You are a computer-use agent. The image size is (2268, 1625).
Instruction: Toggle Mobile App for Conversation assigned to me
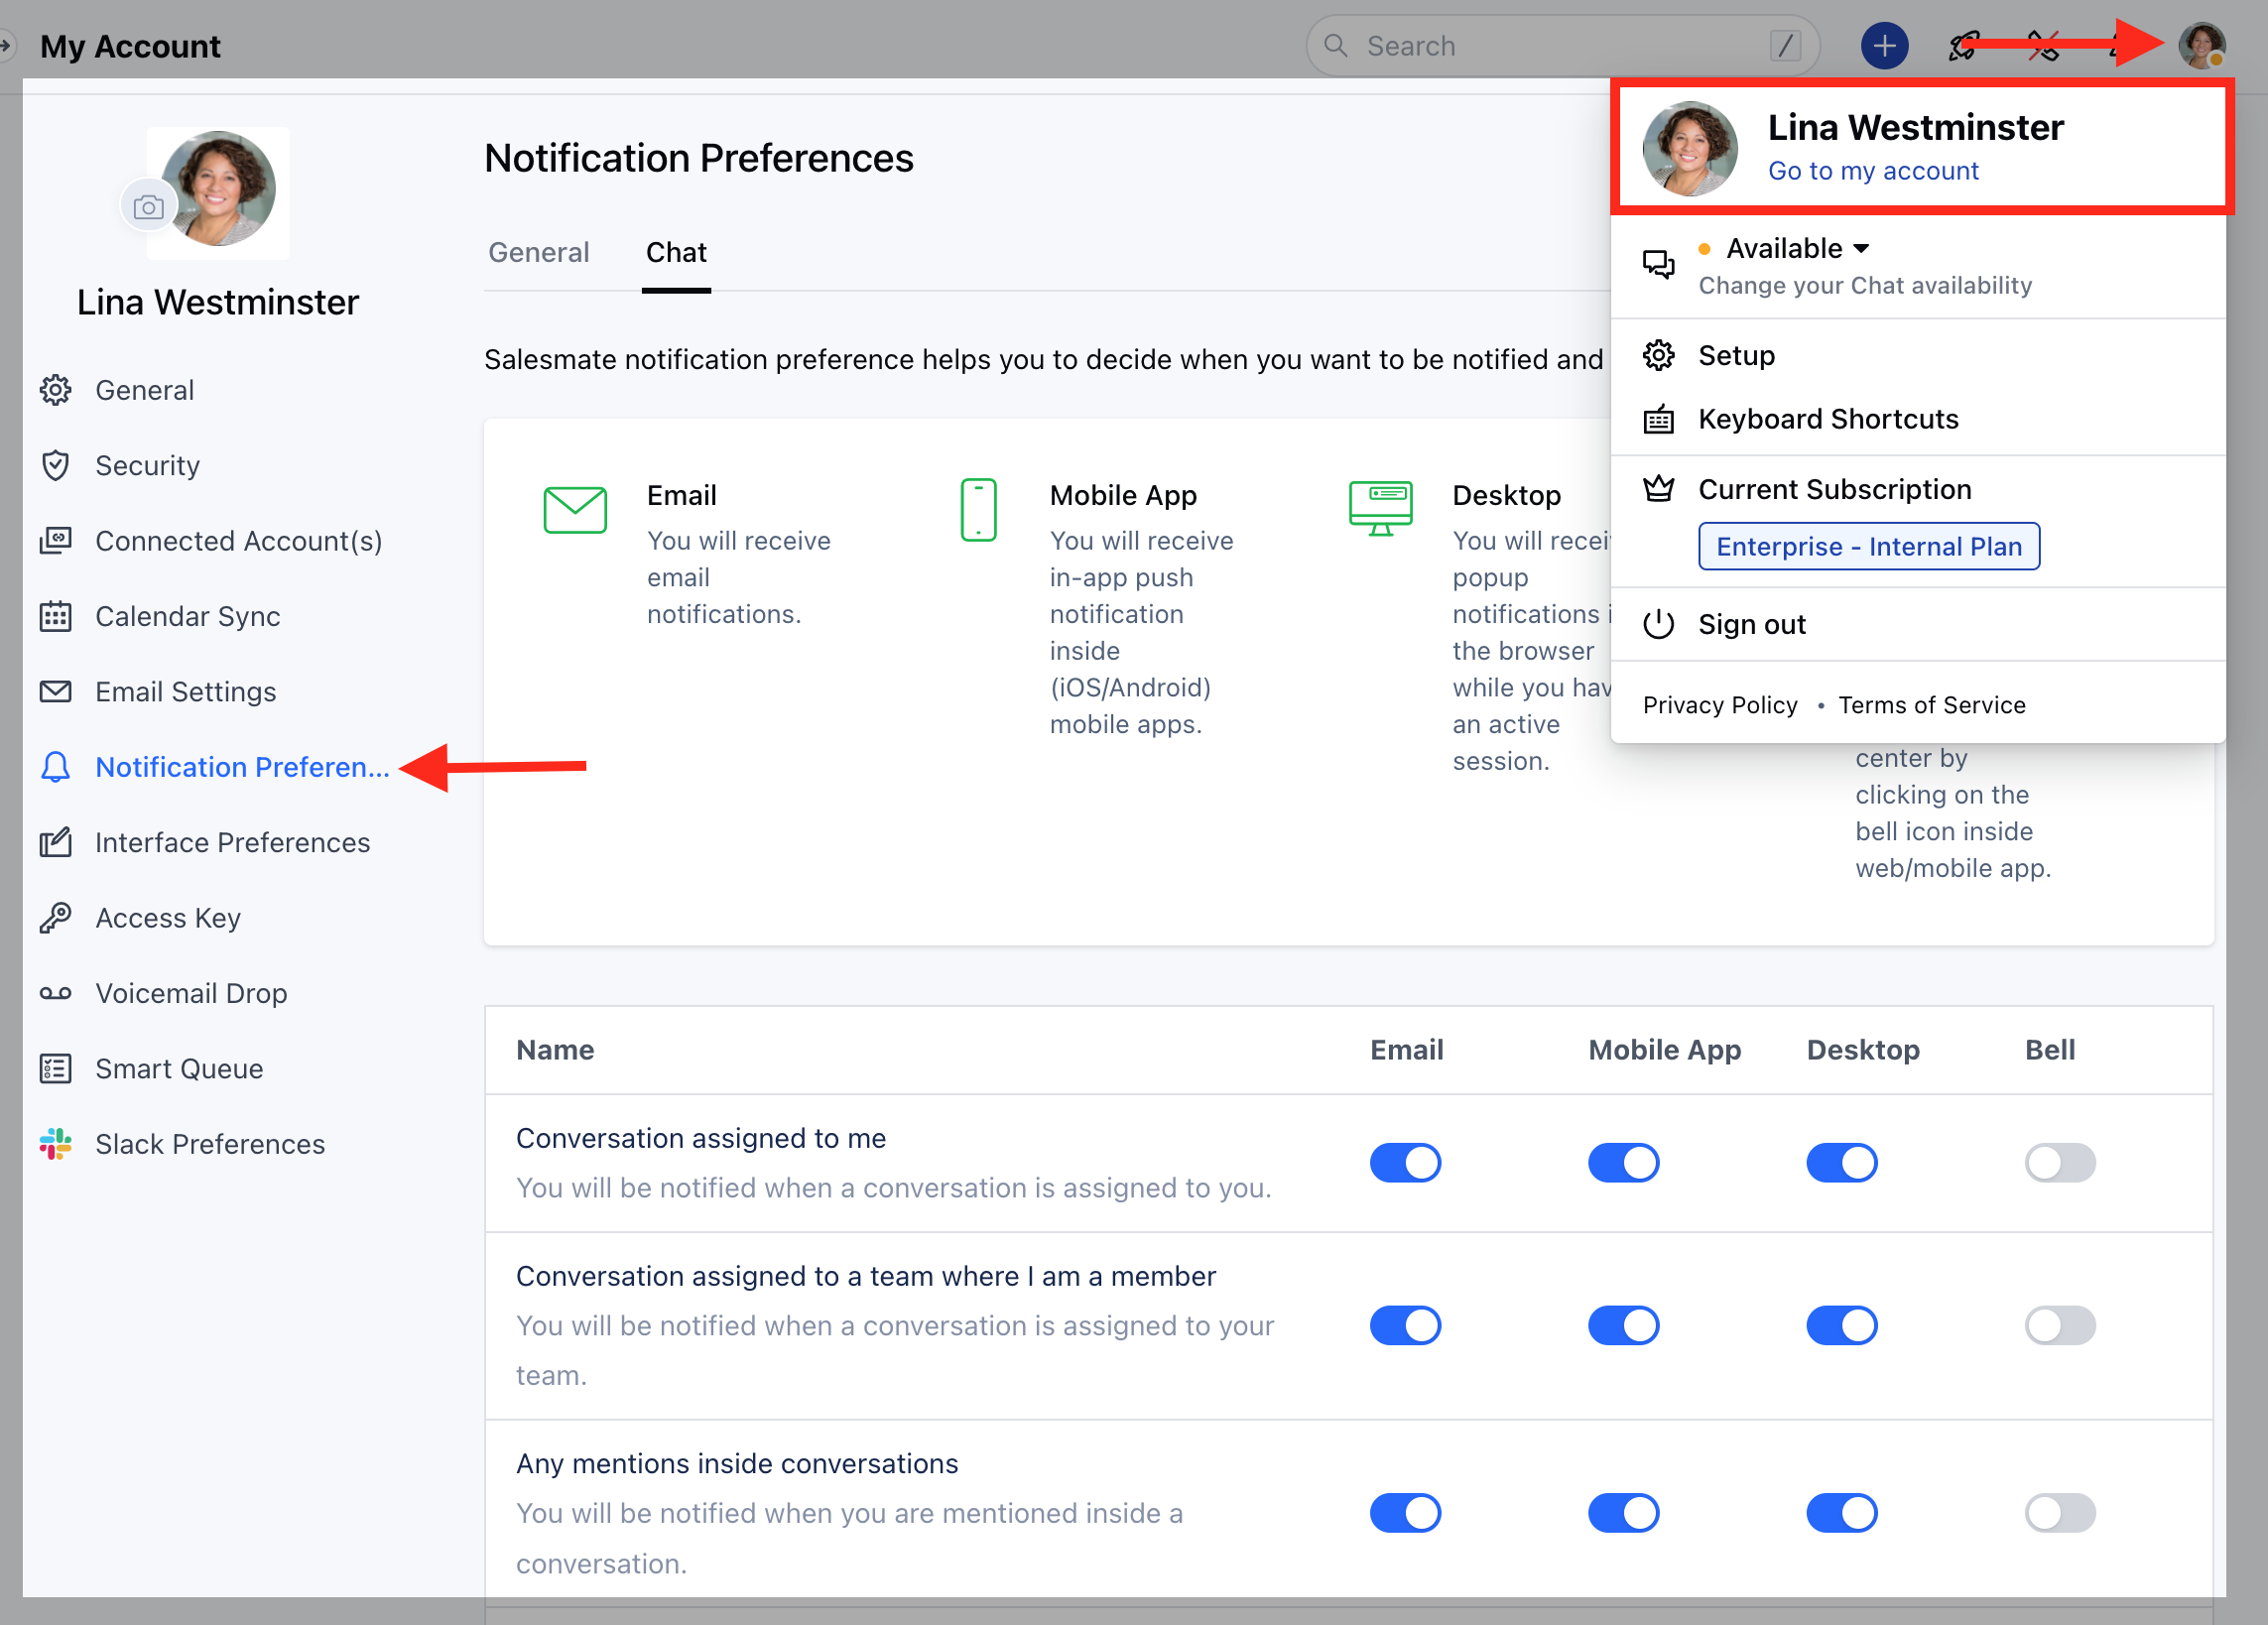click(1624, 1163)
